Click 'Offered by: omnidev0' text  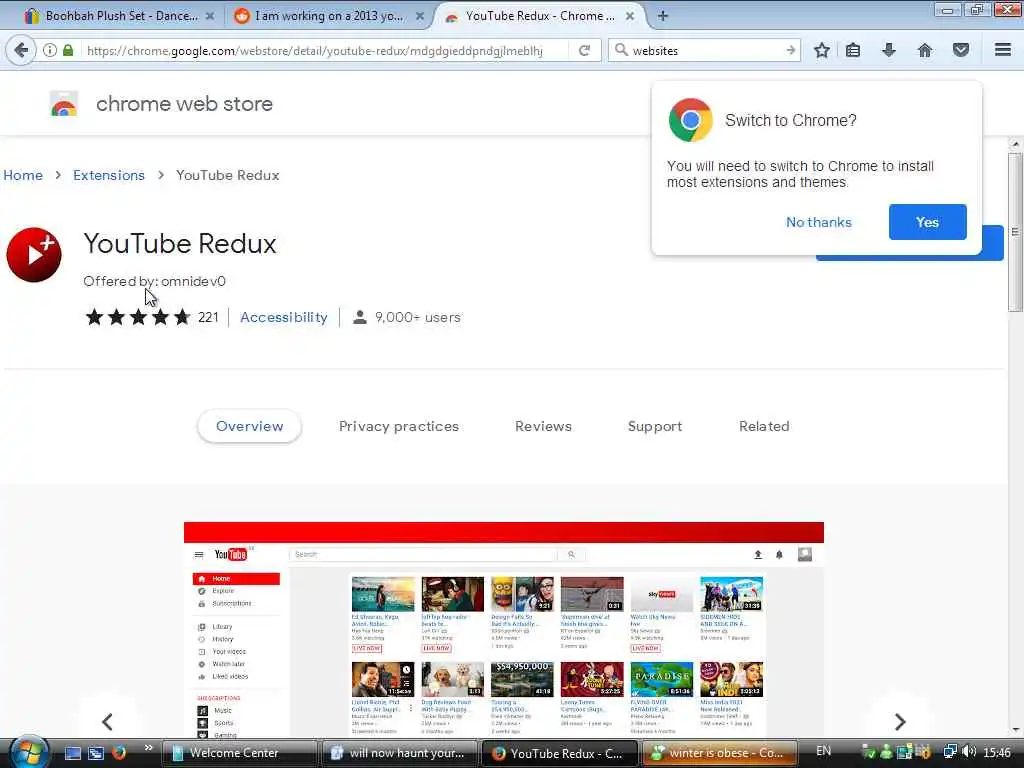pos(154,281)
